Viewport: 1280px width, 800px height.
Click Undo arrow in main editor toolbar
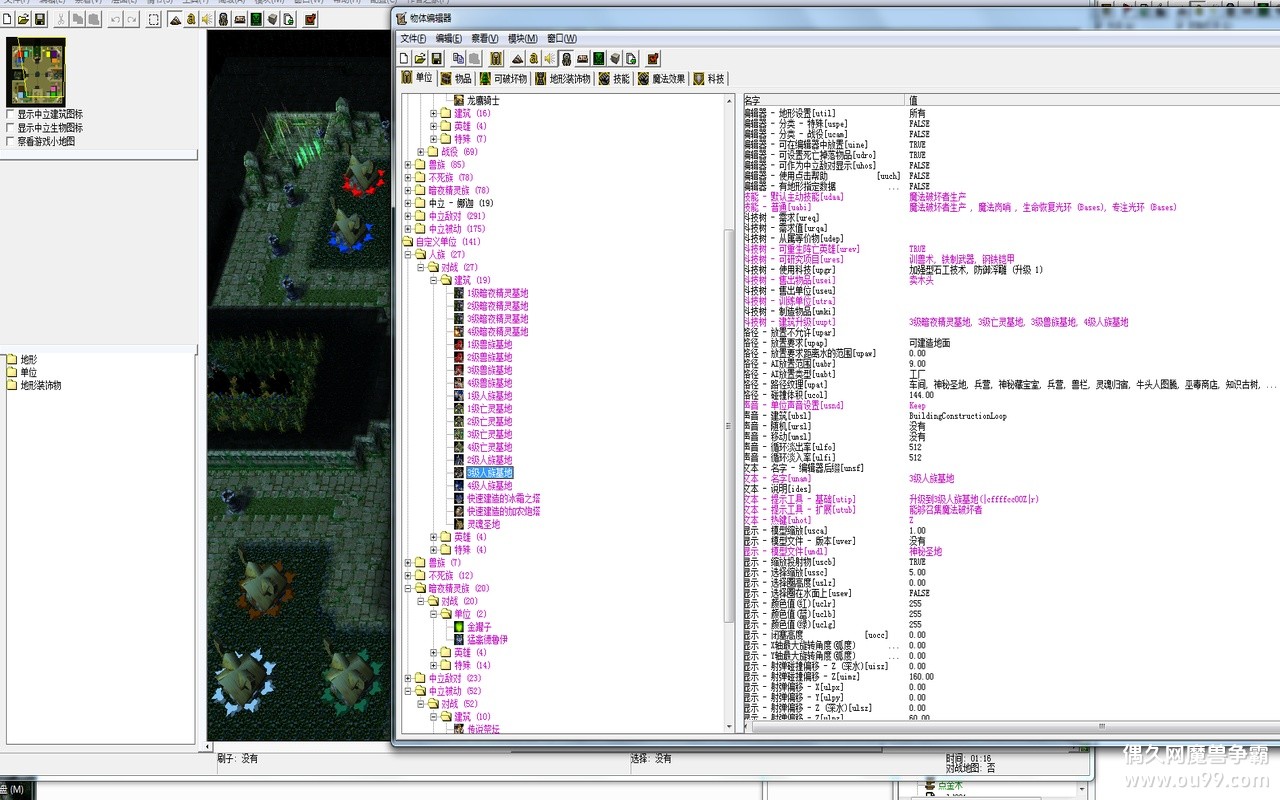[x=116, y=20]
